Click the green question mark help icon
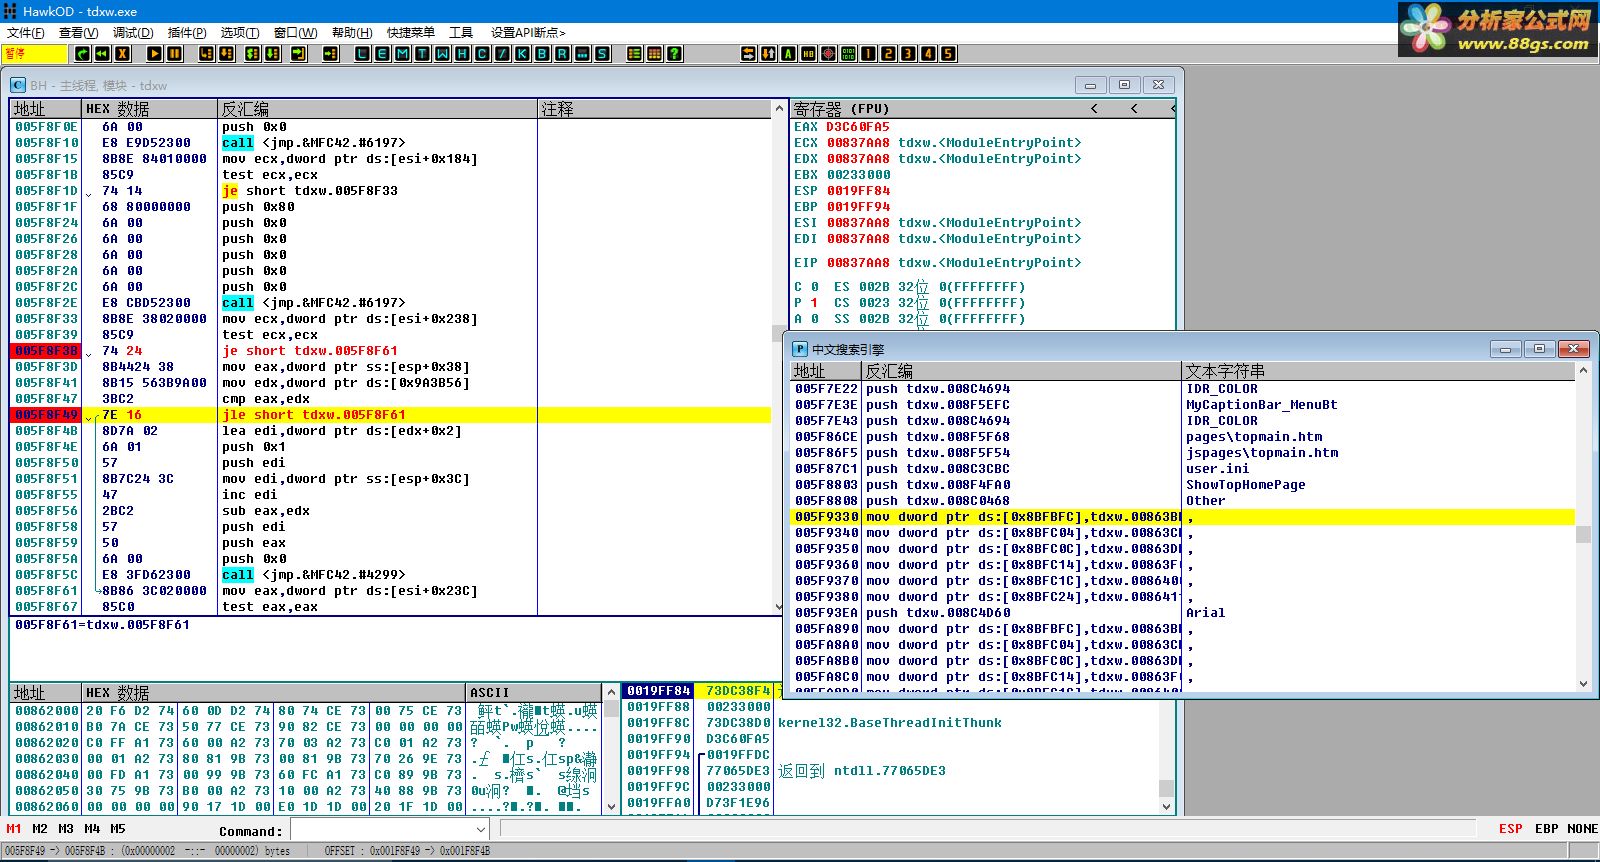 [675, 54]
